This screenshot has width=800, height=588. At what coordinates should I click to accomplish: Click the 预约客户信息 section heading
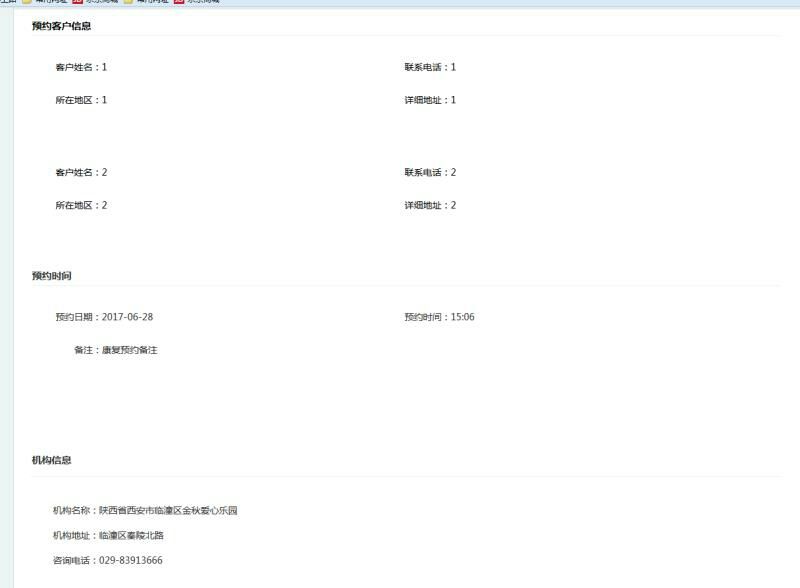[x=61, y=26]
